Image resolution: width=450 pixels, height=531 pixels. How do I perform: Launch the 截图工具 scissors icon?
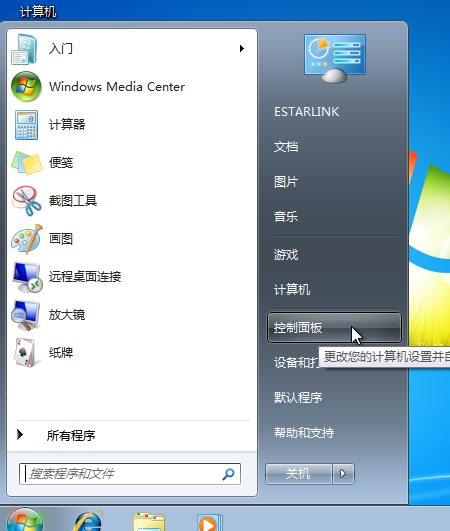(x=26, y=201)
